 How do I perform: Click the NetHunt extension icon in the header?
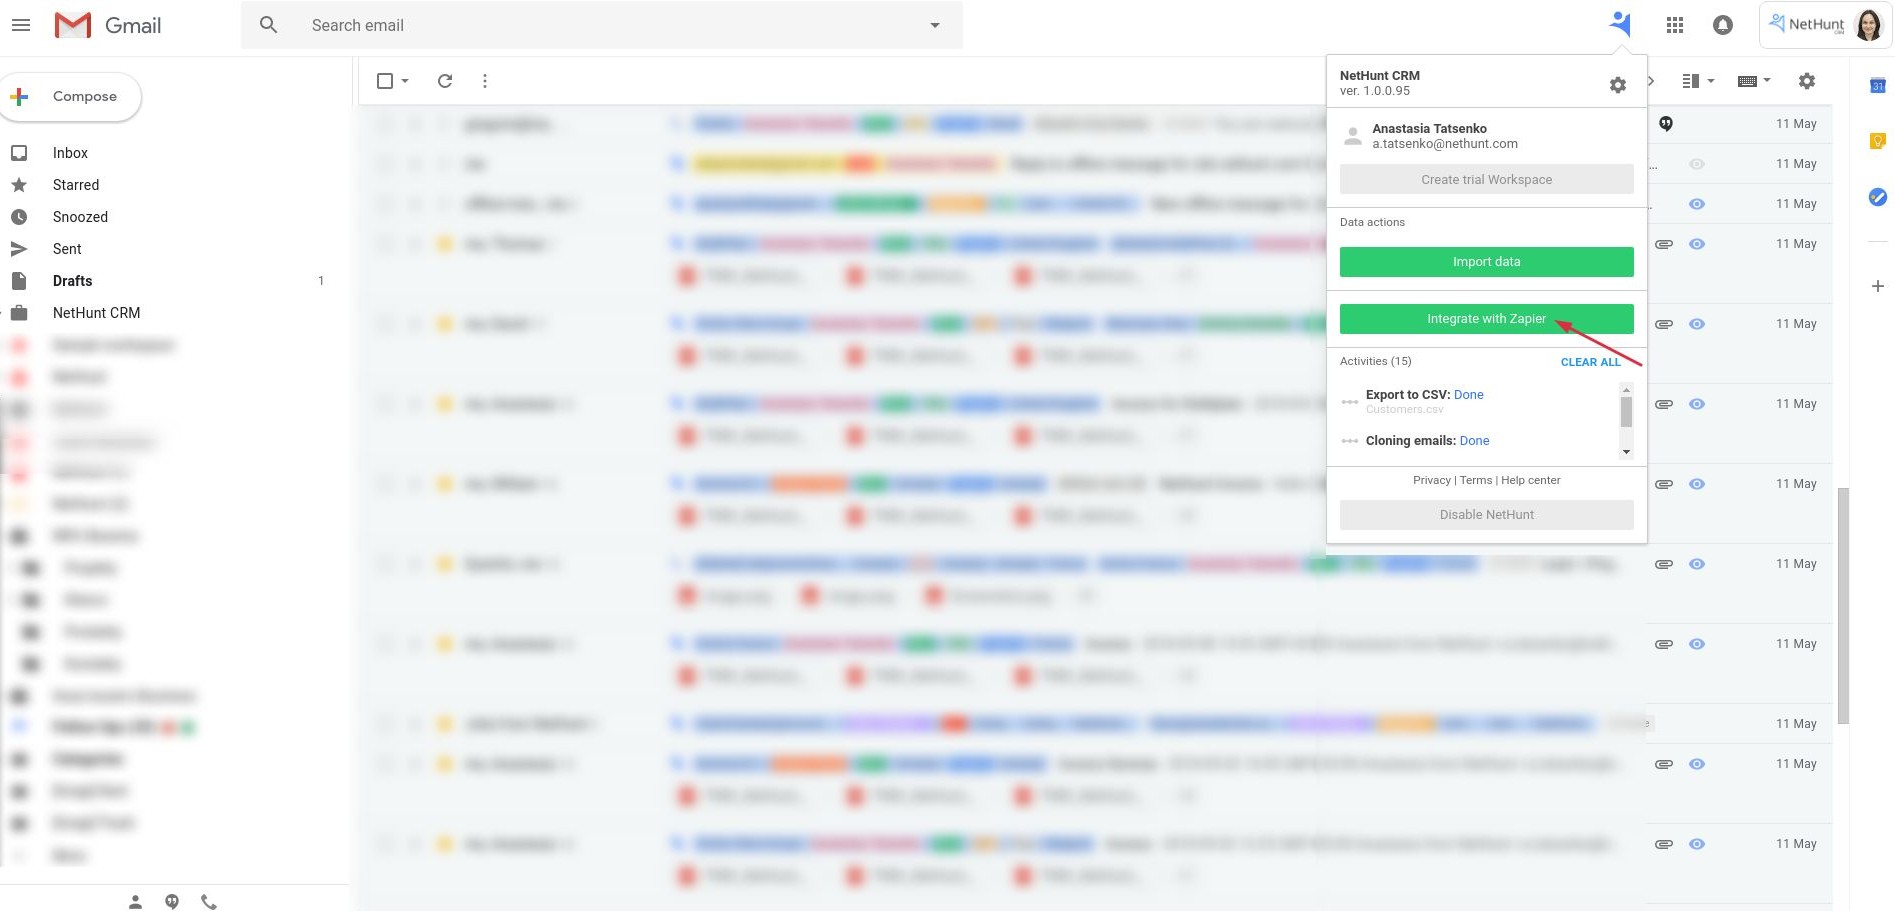(1620, 24)
